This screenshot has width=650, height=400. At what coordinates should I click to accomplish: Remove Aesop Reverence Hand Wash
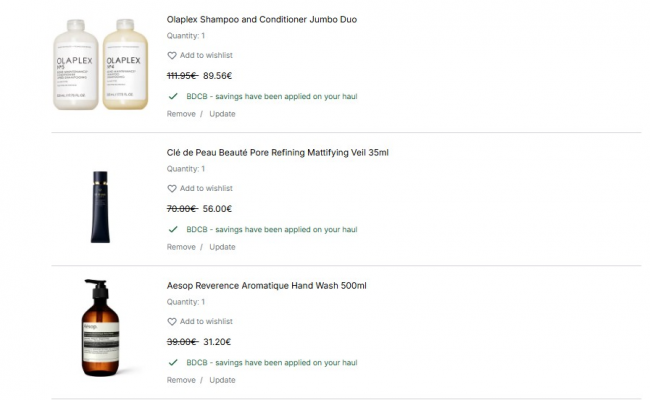181,380
